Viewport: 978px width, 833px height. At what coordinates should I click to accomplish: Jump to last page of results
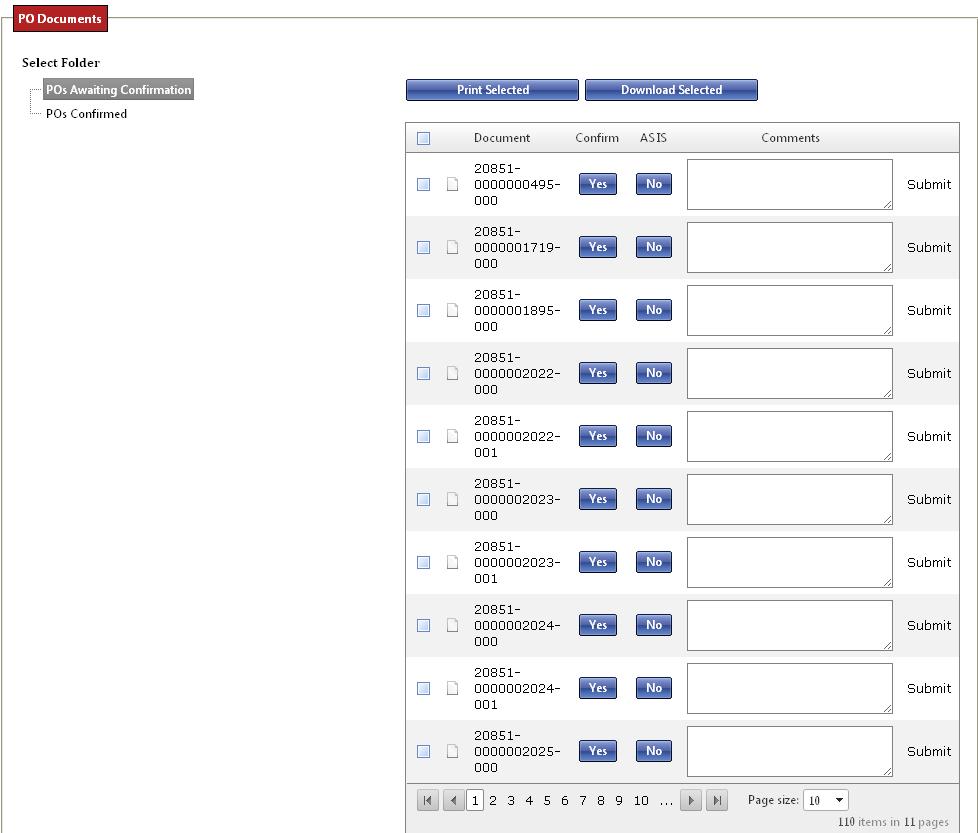click(x=717, y=800)
